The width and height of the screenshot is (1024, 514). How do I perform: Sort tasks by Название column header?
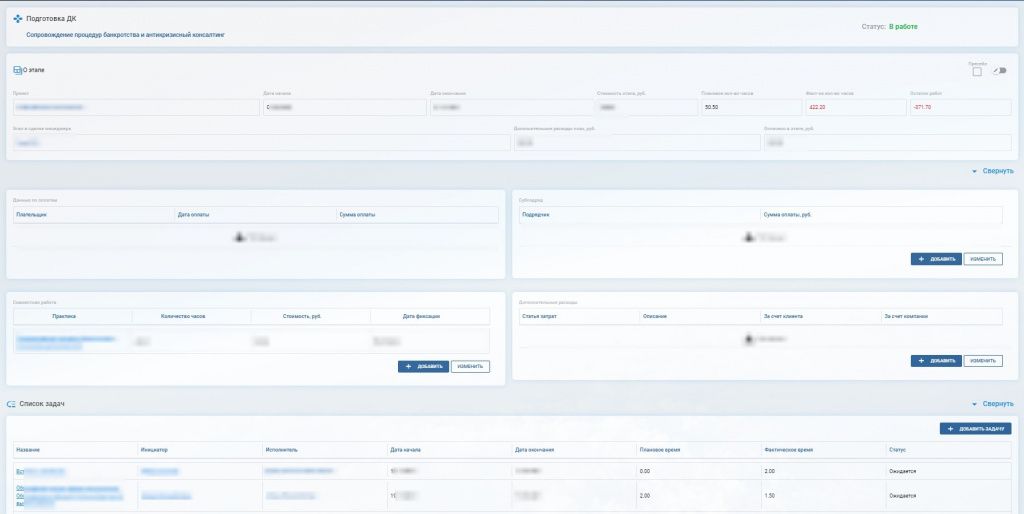29,450
